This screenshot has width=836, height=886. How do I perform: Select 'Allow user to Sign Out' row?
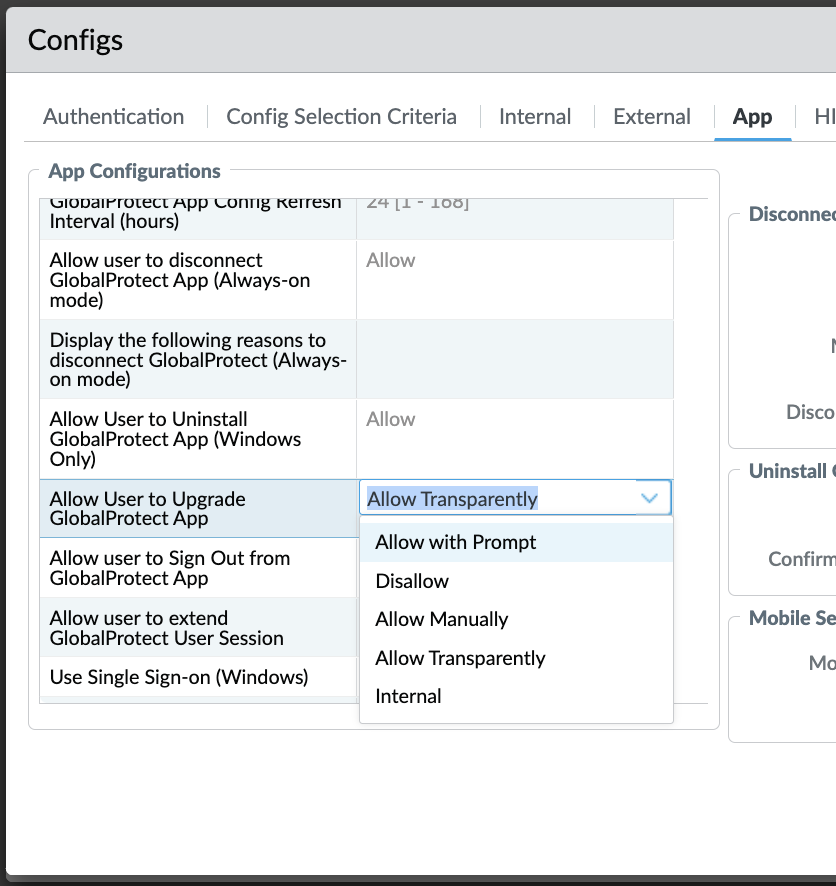[198, 568]
